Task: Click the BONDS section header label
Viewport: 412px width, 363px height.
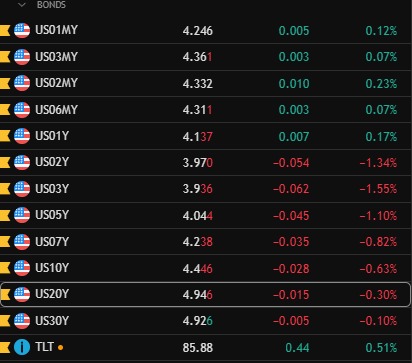Action: 51,5
